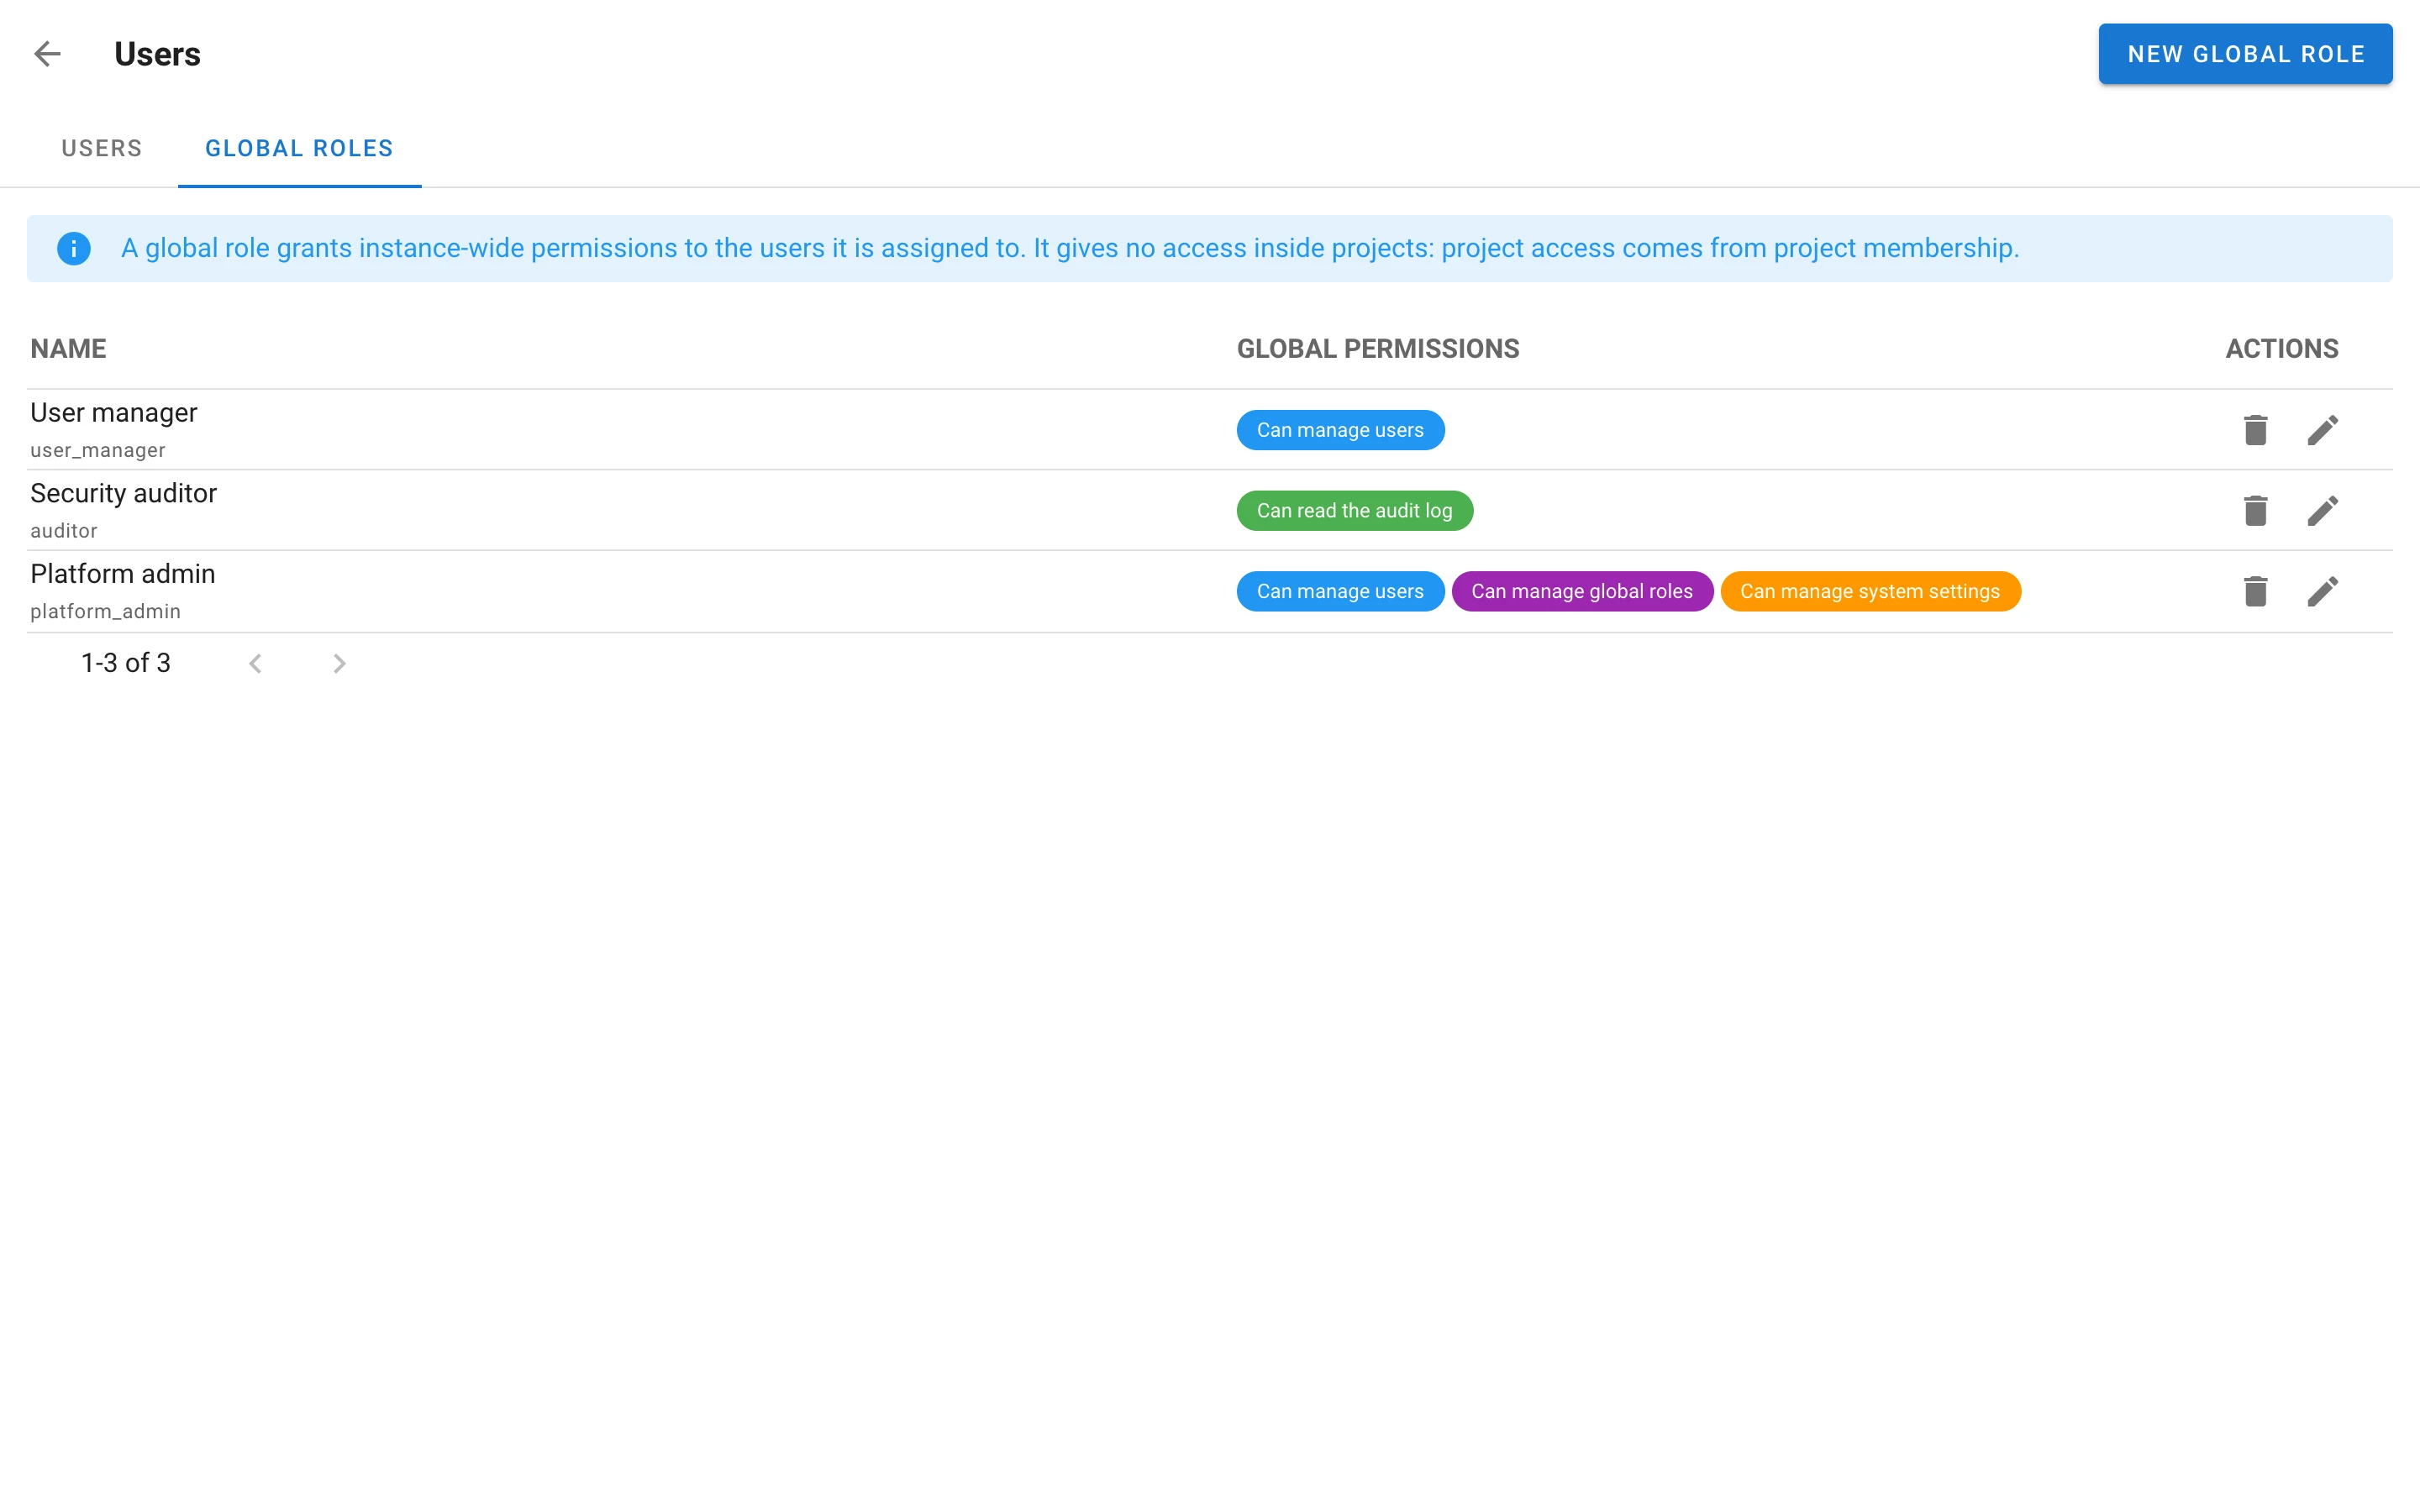This screenshot has width=2420, height=1512.
Task: Edit the User manager role
Action: coord(2322,430)
